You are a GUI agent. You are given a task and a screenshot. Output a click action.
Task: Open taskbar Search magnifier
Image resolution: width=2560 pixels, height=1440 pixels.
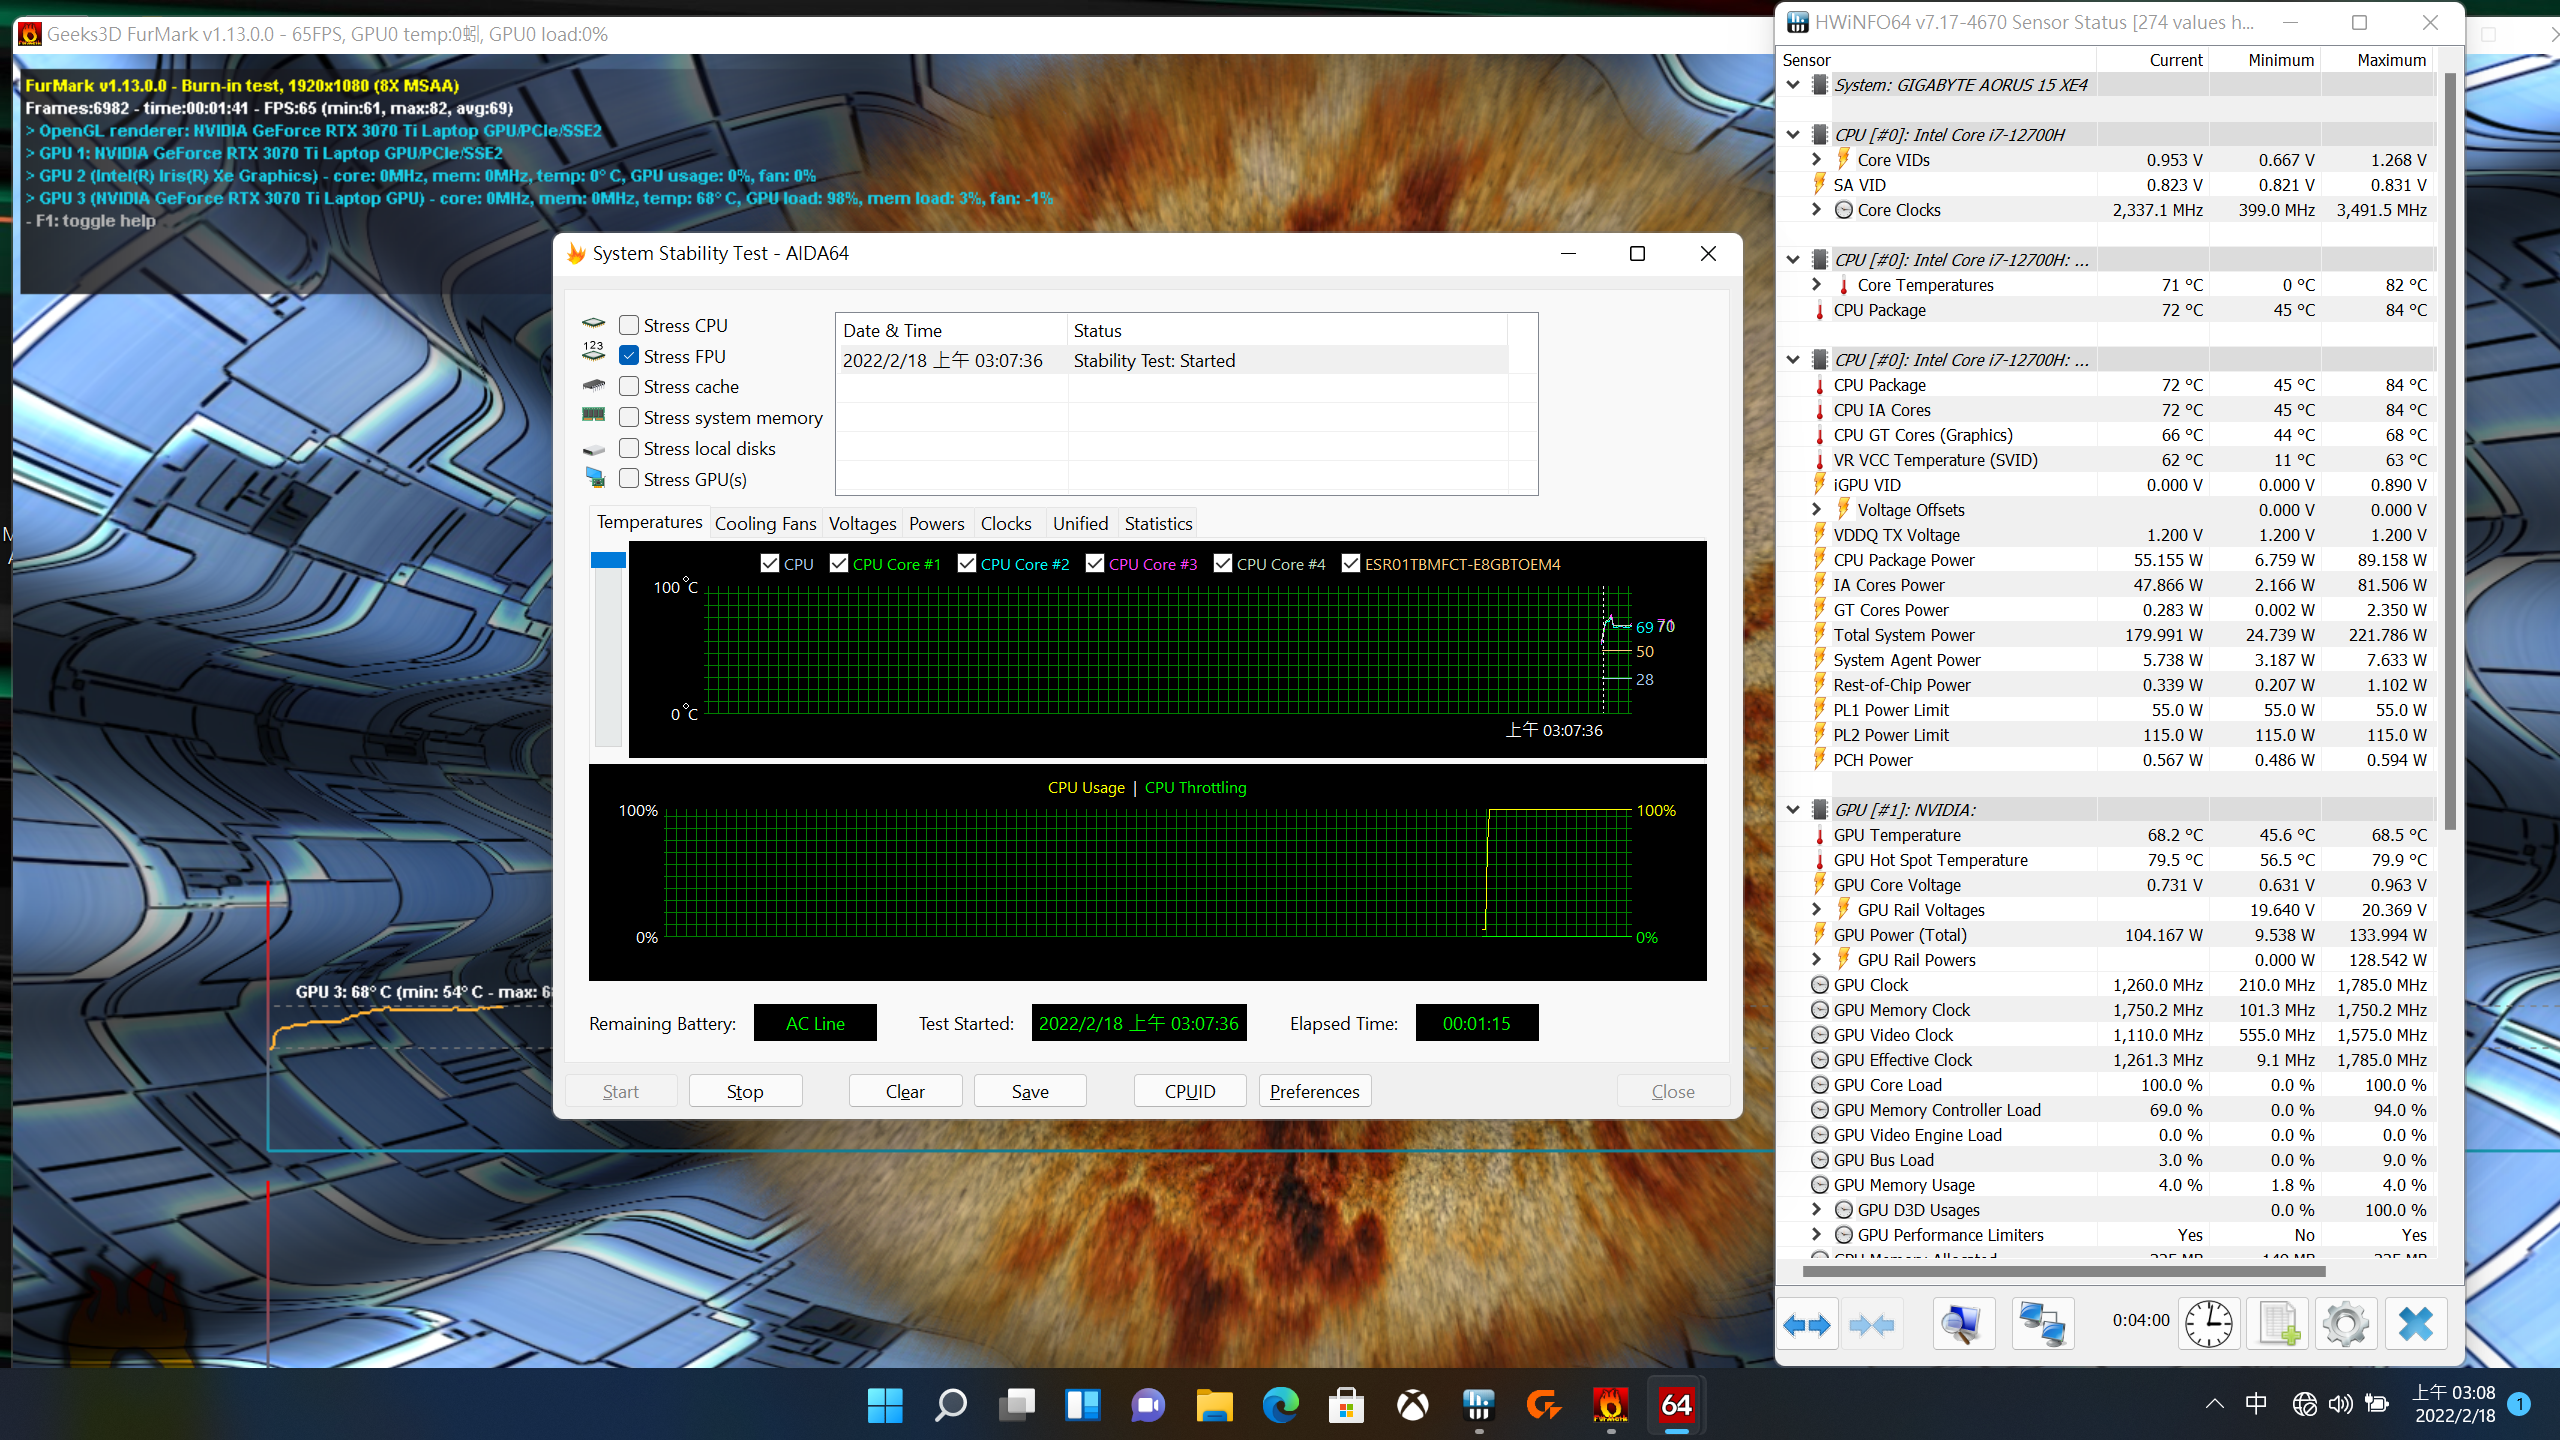(x=951, y=1405)
